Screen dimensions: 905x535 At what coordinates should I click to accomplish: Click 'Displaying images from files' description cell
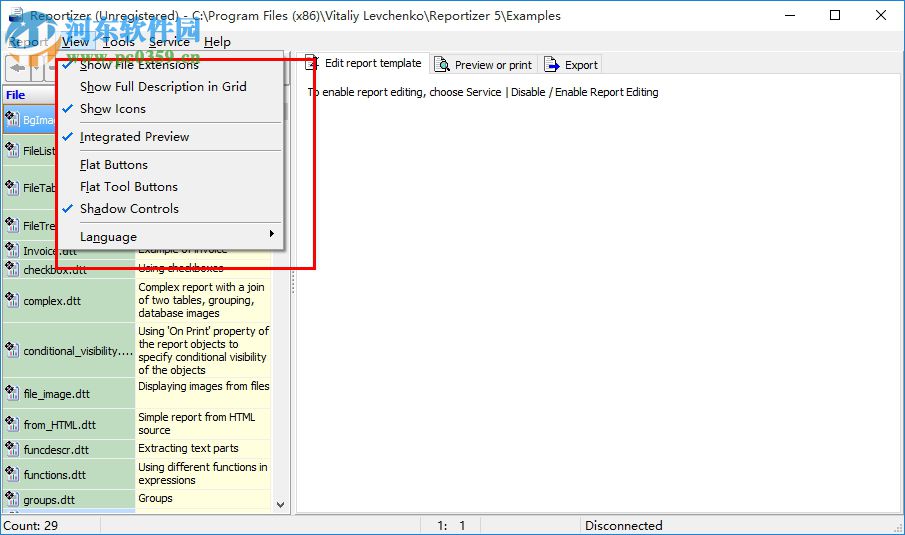203,394
